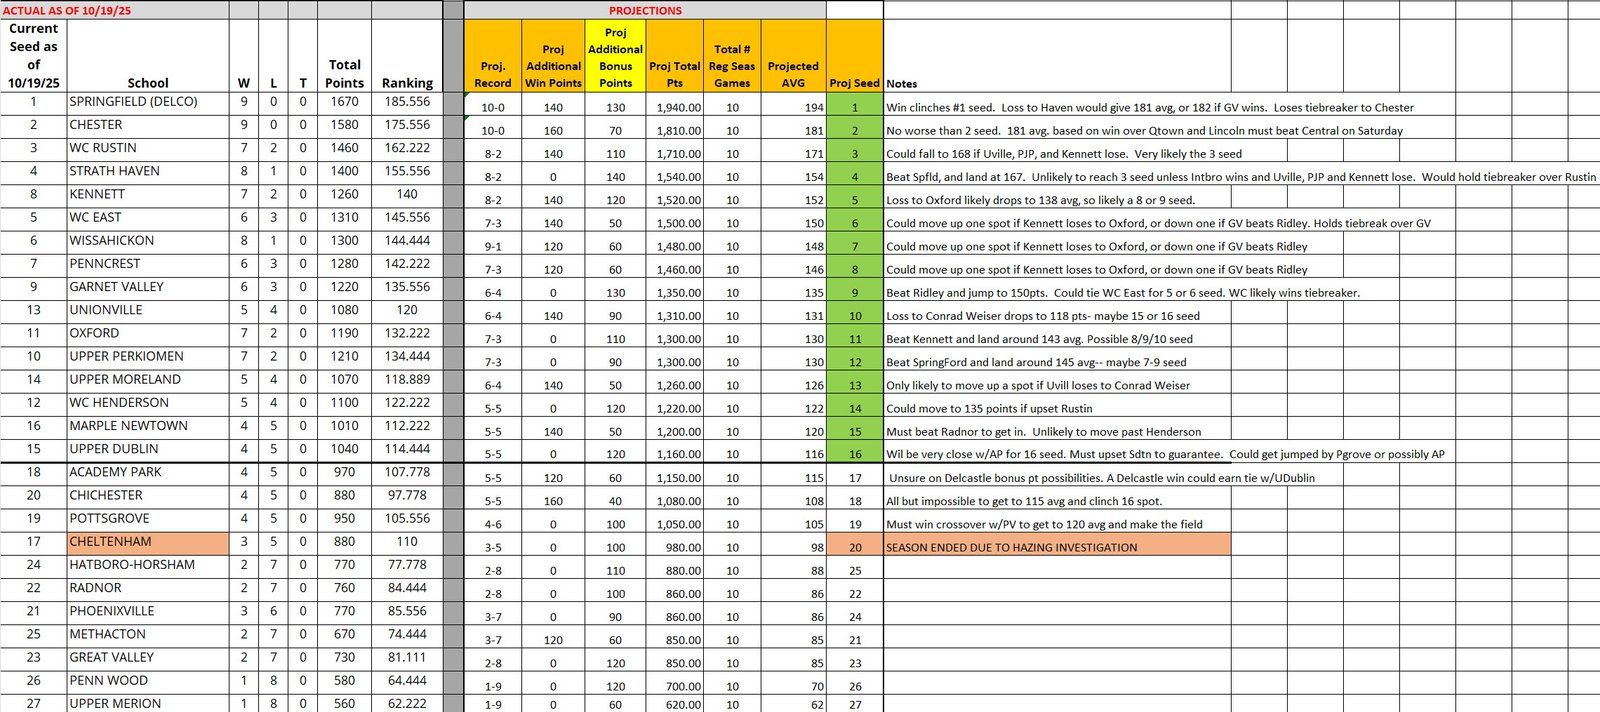Click the highlighted CHELTENHAM school cell
The width and height of the screenshot is (1600, 712).
[x=147, y=542]
